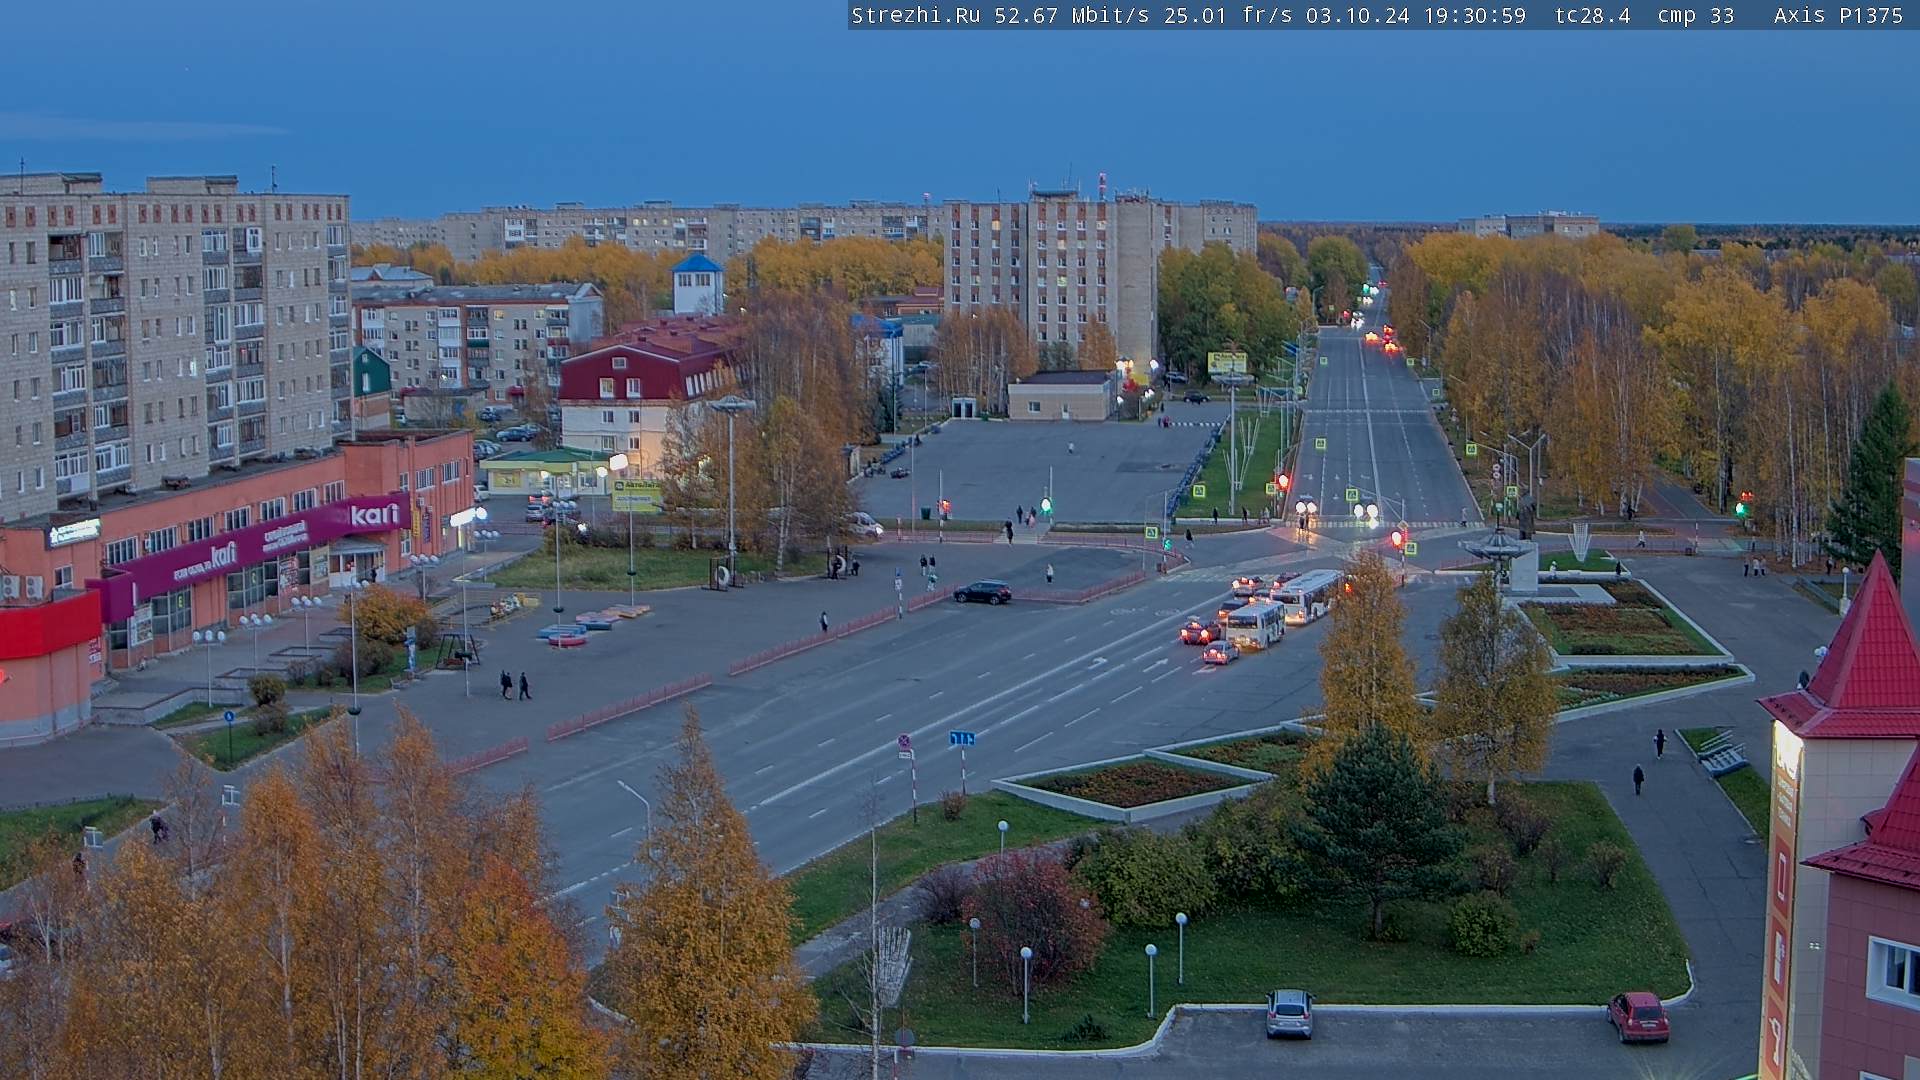Select the 52.67 Mbit/s bitrate readout
This screenshot has height=1080, width=1920.
click(1072, 15)
